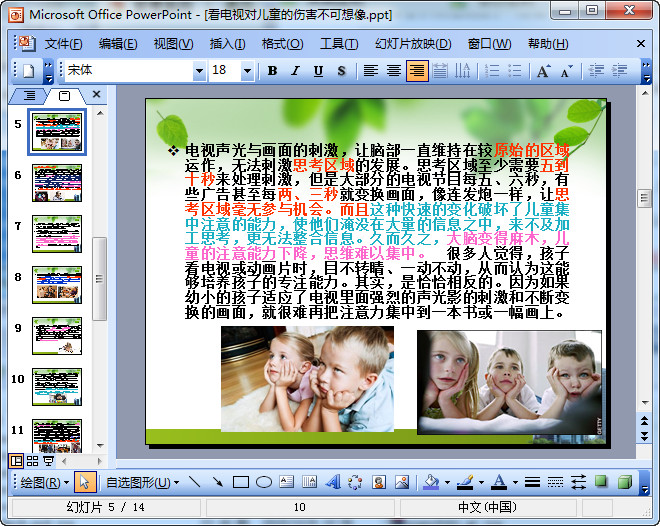Toggle Bold formatting

pyautogui.click(x=272, y=71)
